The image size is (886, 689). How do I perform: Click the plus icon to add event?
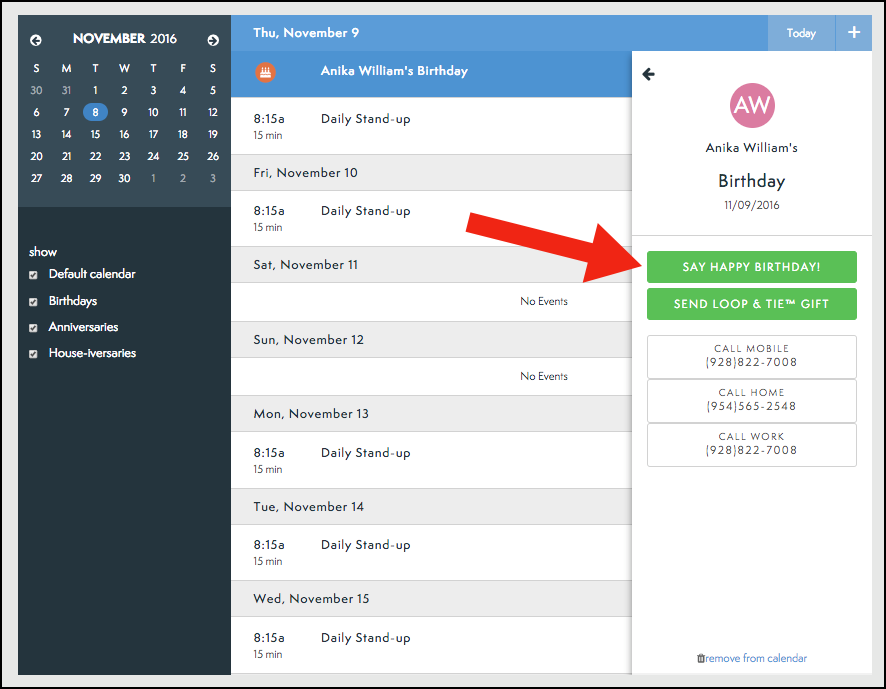[x=853, y=33]
